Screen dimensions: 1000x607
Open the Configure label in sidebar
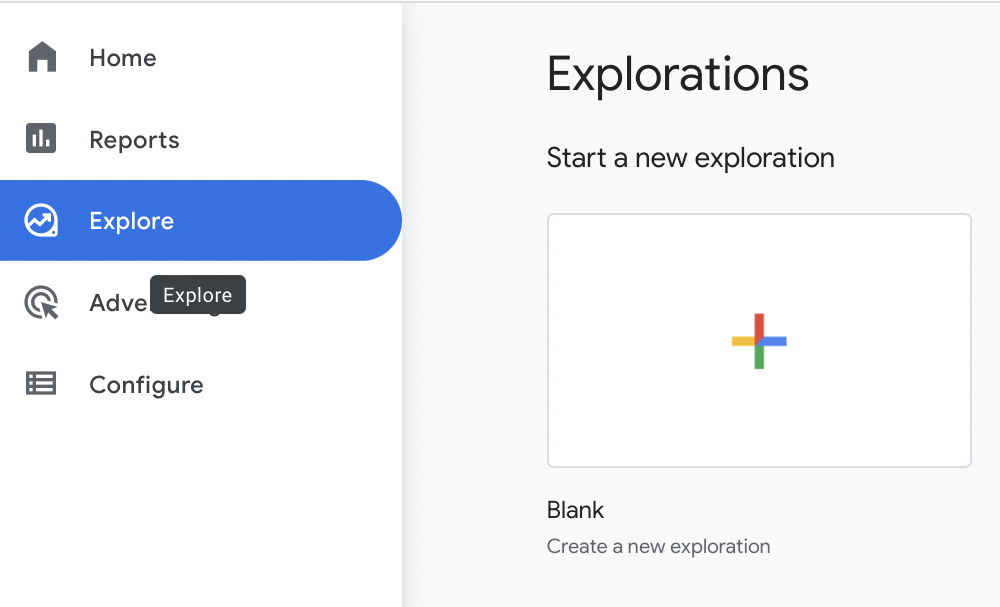pos(146,385)
